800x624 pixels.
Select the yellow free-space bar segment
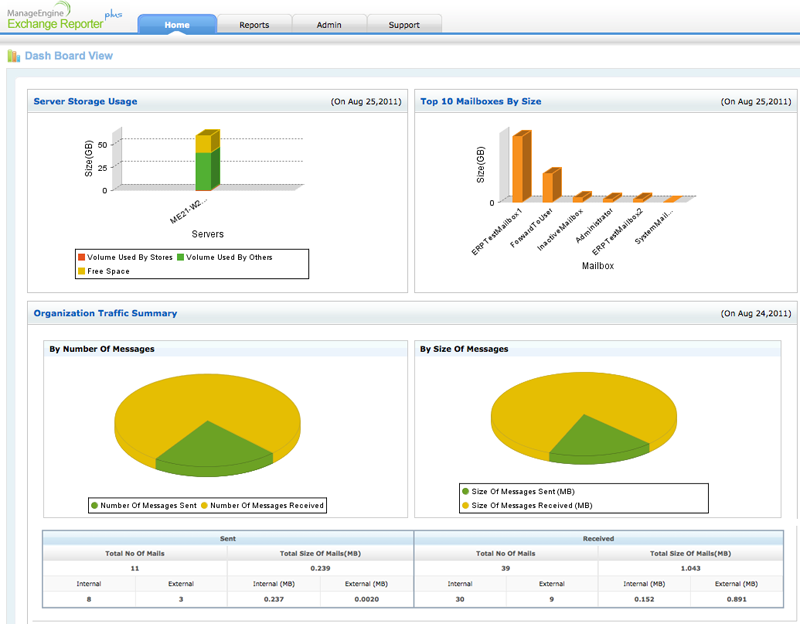tap(204, 143)
